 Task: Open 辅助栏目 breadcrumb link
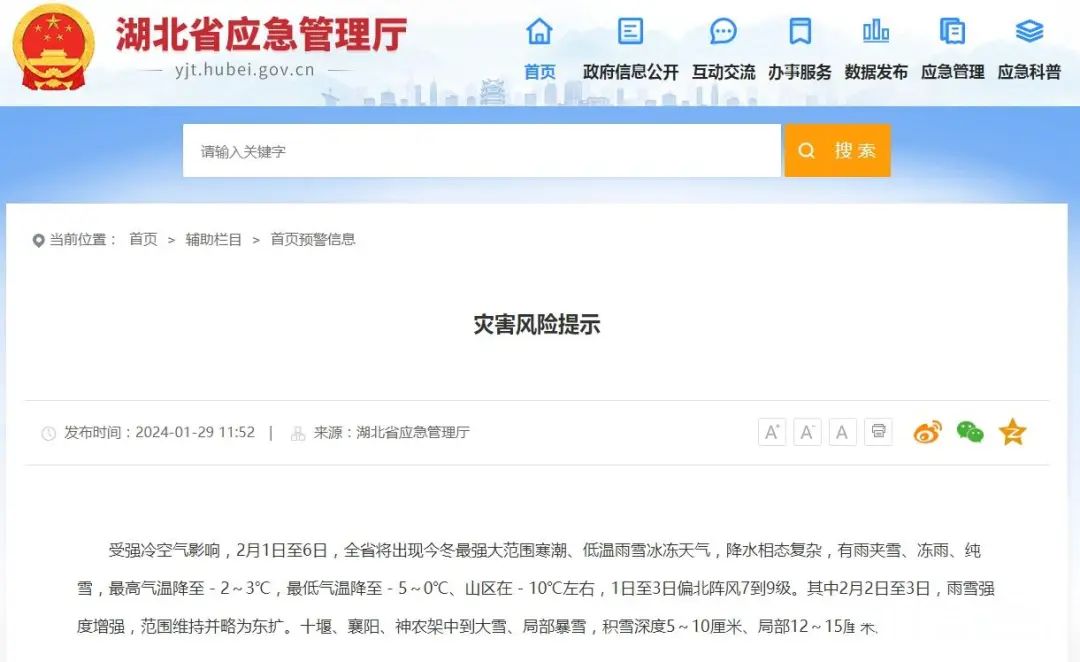(x=213, y=240)
